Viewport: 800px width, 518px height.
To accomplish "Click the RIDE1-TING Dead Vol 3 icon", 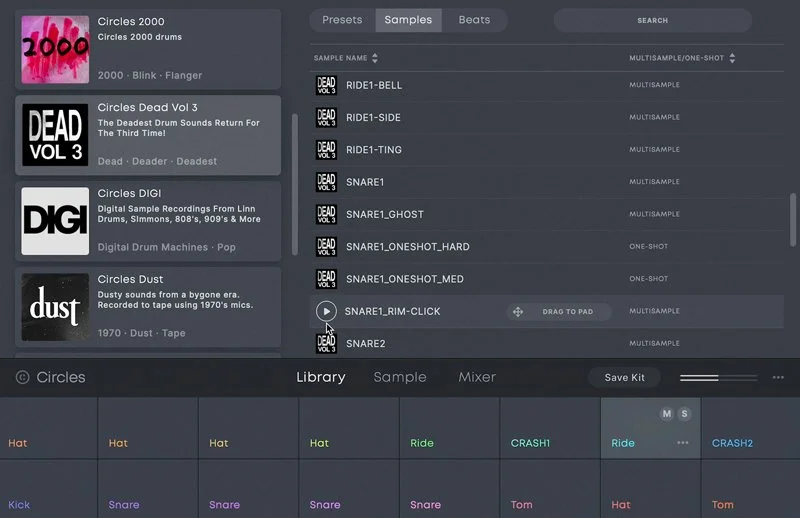I will click(x=326, y=150).
